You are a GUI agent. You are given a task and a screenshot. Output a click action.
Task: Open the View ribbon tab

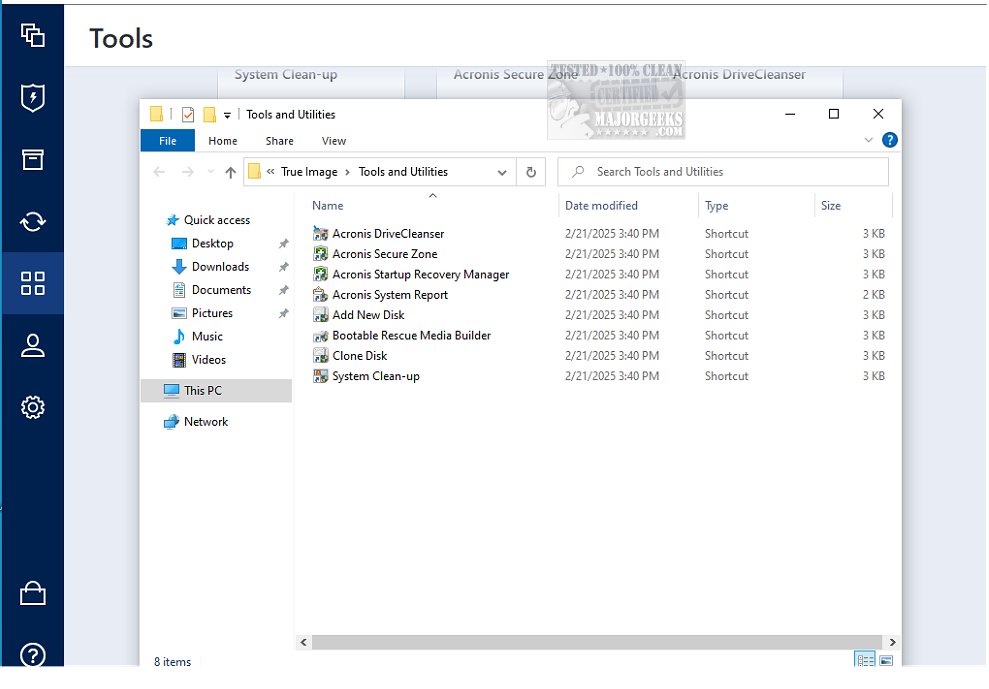pos(334,141)
